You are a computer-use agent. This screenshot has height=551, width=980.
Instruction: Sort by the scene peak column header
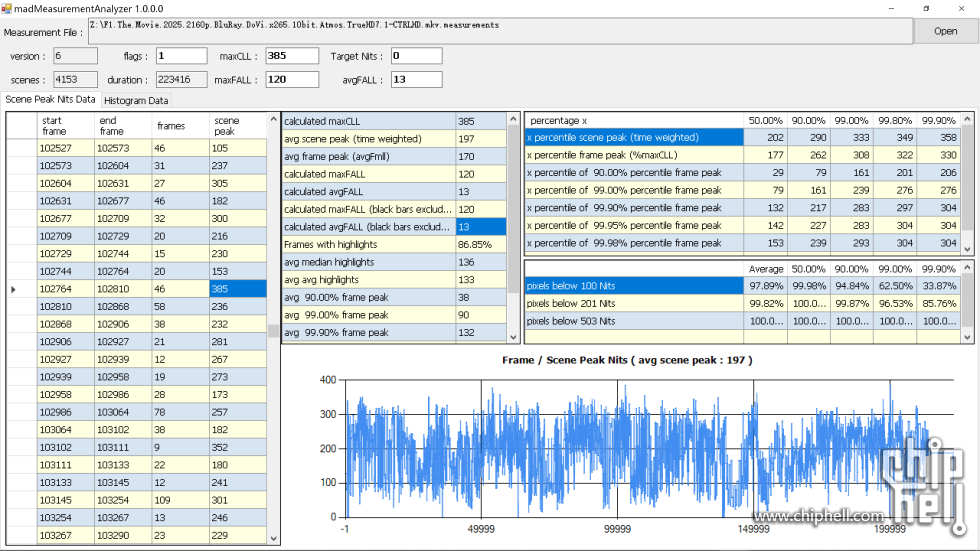tap(237, 125)
